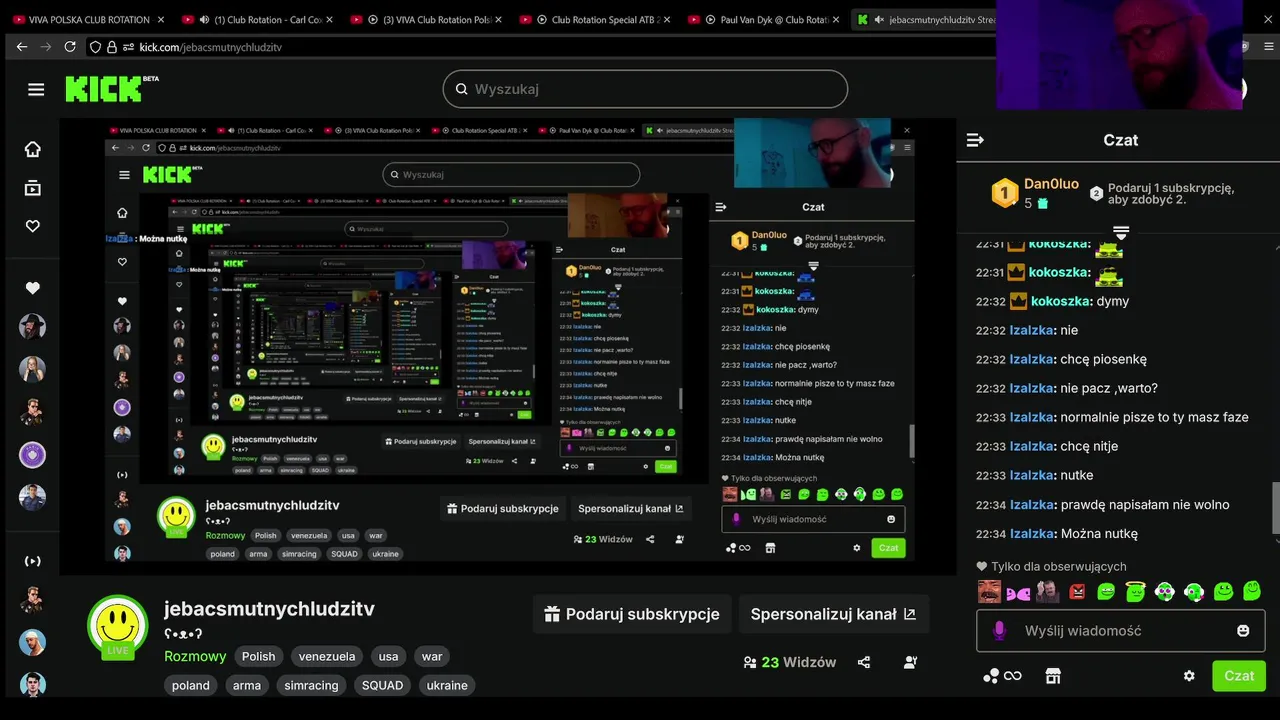Open the Kick hamburger menu
1280x720 pixels.
pyautogui.click(x=36, y=89)
